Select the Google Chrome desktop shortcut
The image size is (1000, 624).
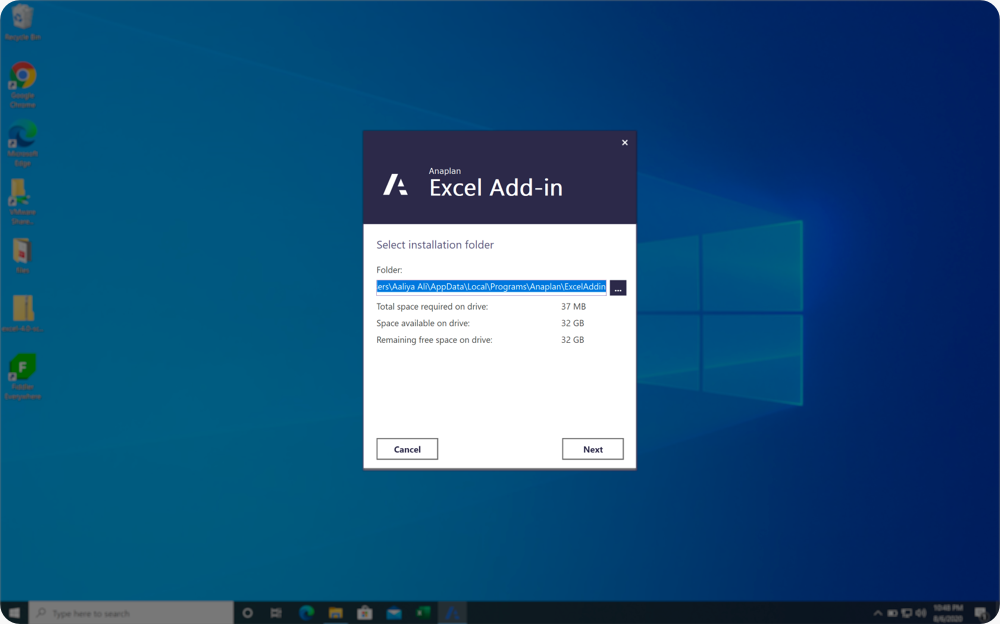tap(23, 85)
